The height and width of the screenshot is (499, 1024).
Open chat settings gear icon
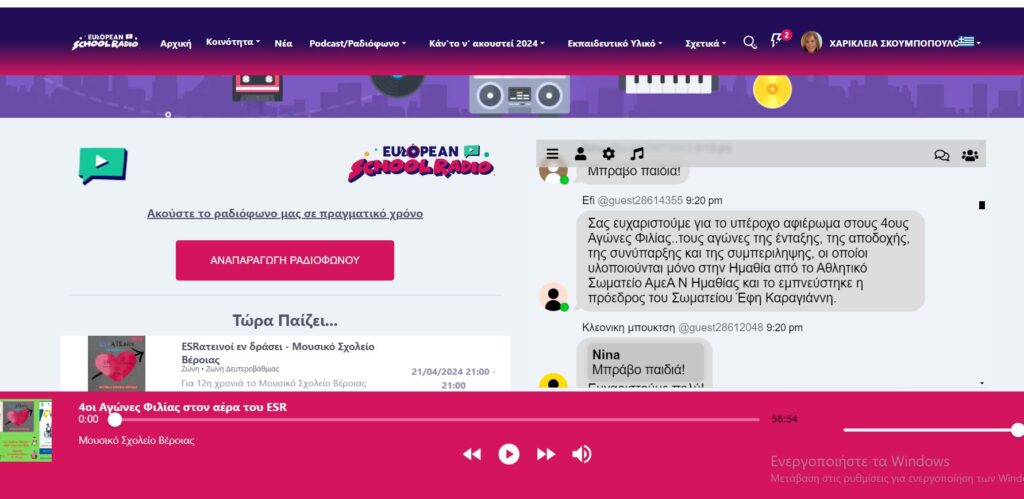608,154
